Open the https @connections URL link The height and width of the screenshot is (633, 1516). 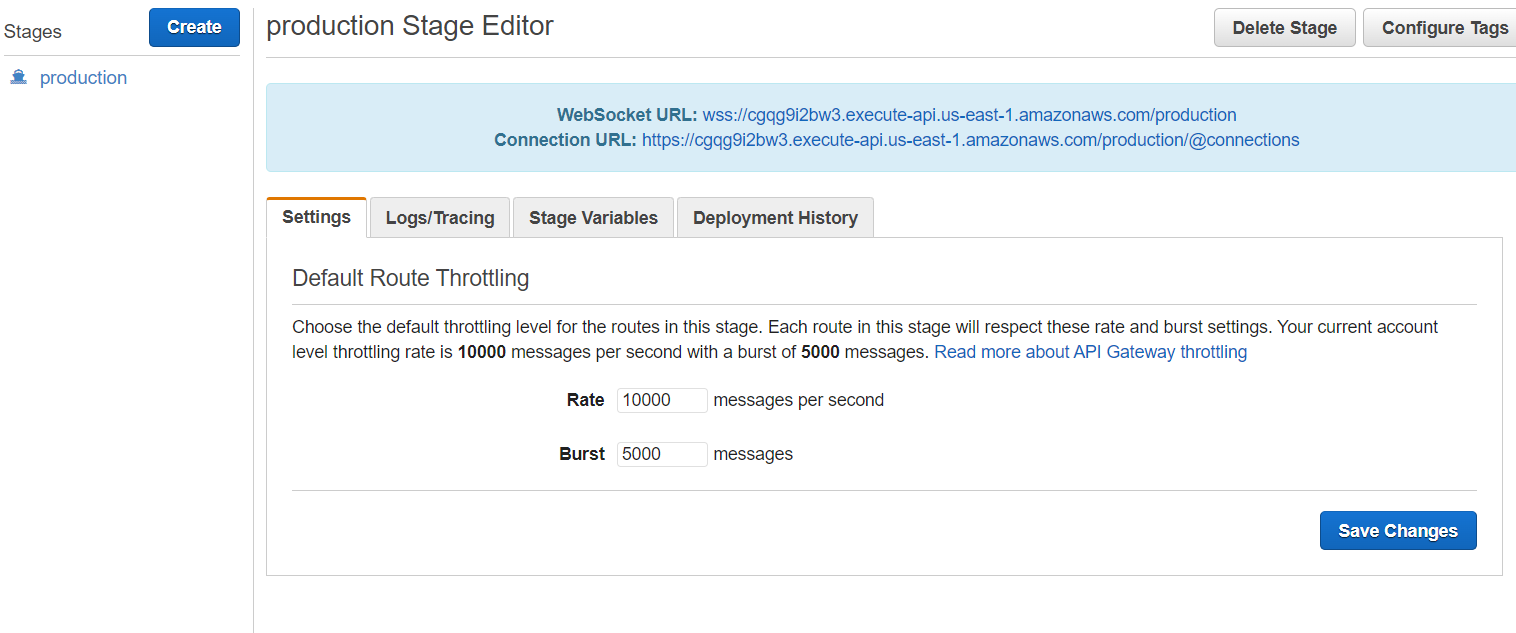coord(970,140)
